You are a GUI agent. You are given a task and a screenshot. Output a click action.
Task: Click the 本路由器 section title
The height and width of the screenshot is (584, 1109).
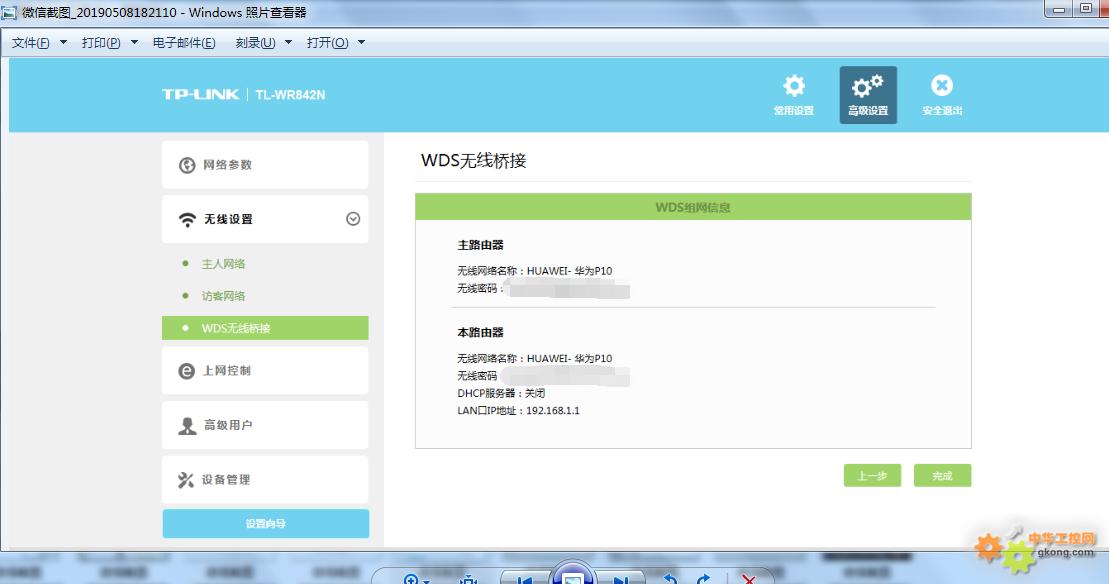coord(480,332)
